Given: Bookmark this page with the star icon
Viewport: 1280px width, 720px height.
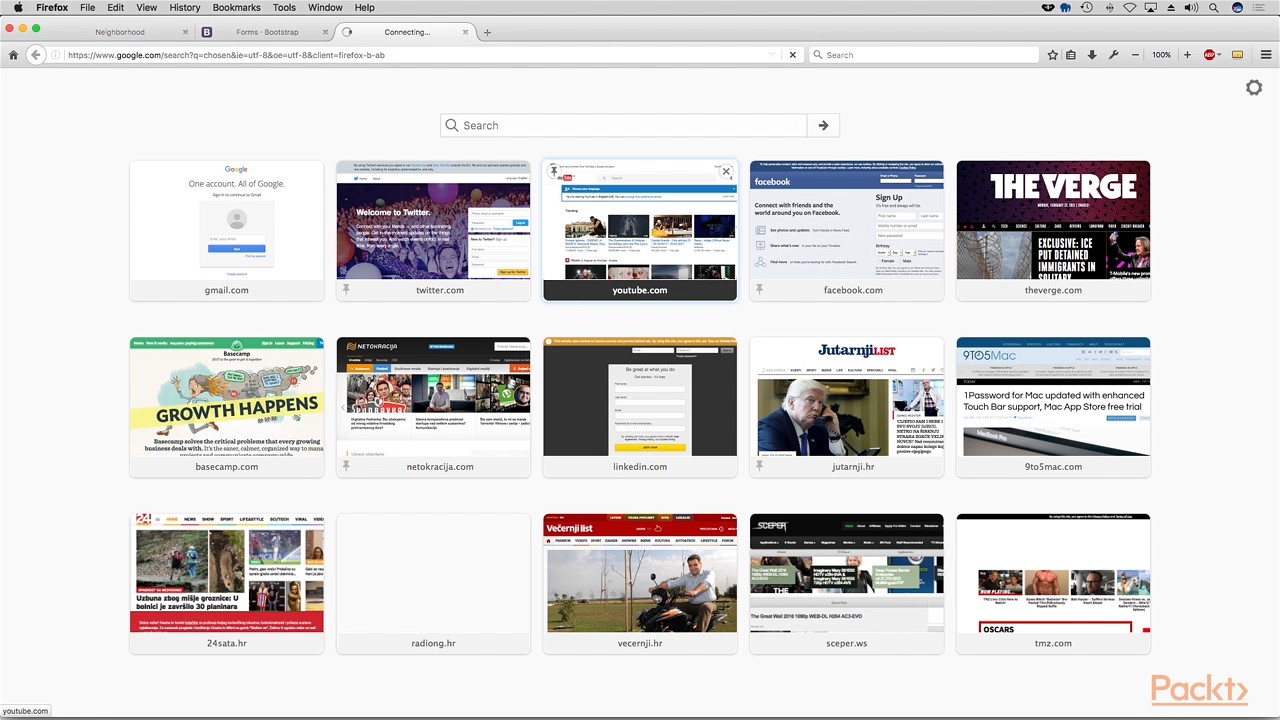Looking at the screenshot, I should (x=1052, y=55).
